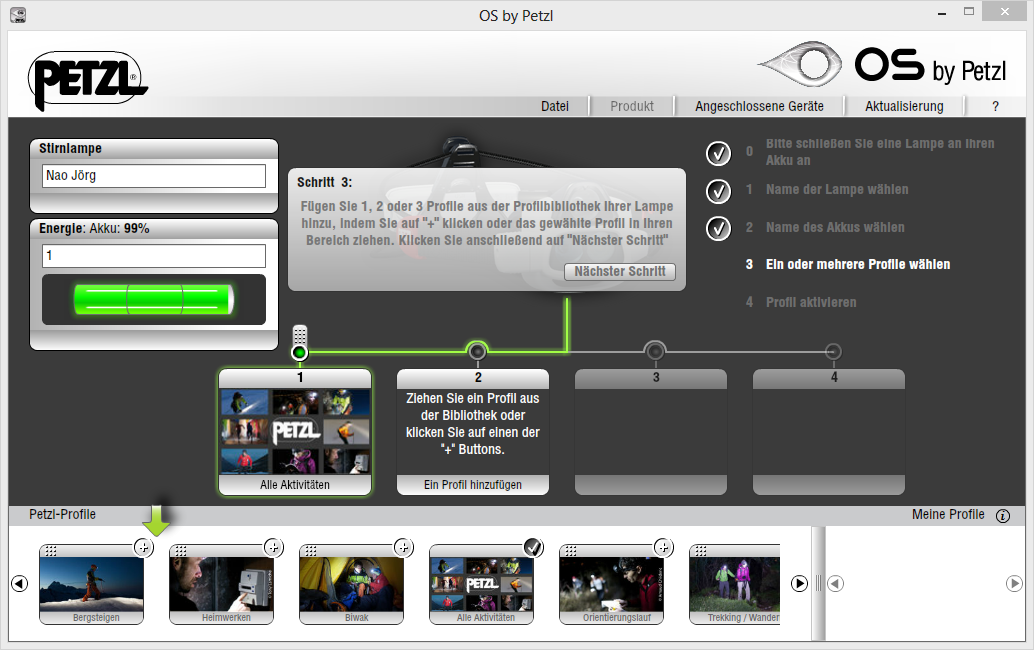Click the grip handle on the Heimwerken card
This screenshot has height=650, width=1034.
[181, 551]
